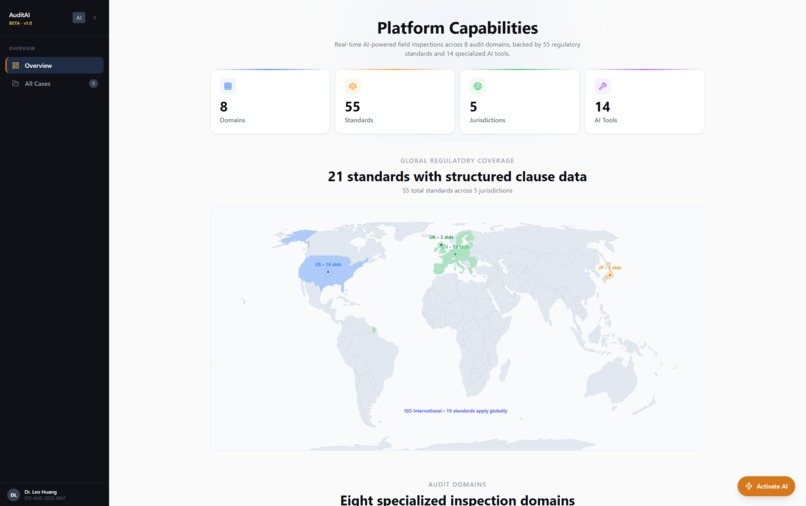The image size is (806, 506).
Task: Collapse the sidebar with the chevron arrow
Action: pyautogui.click(x=95, y=17)
